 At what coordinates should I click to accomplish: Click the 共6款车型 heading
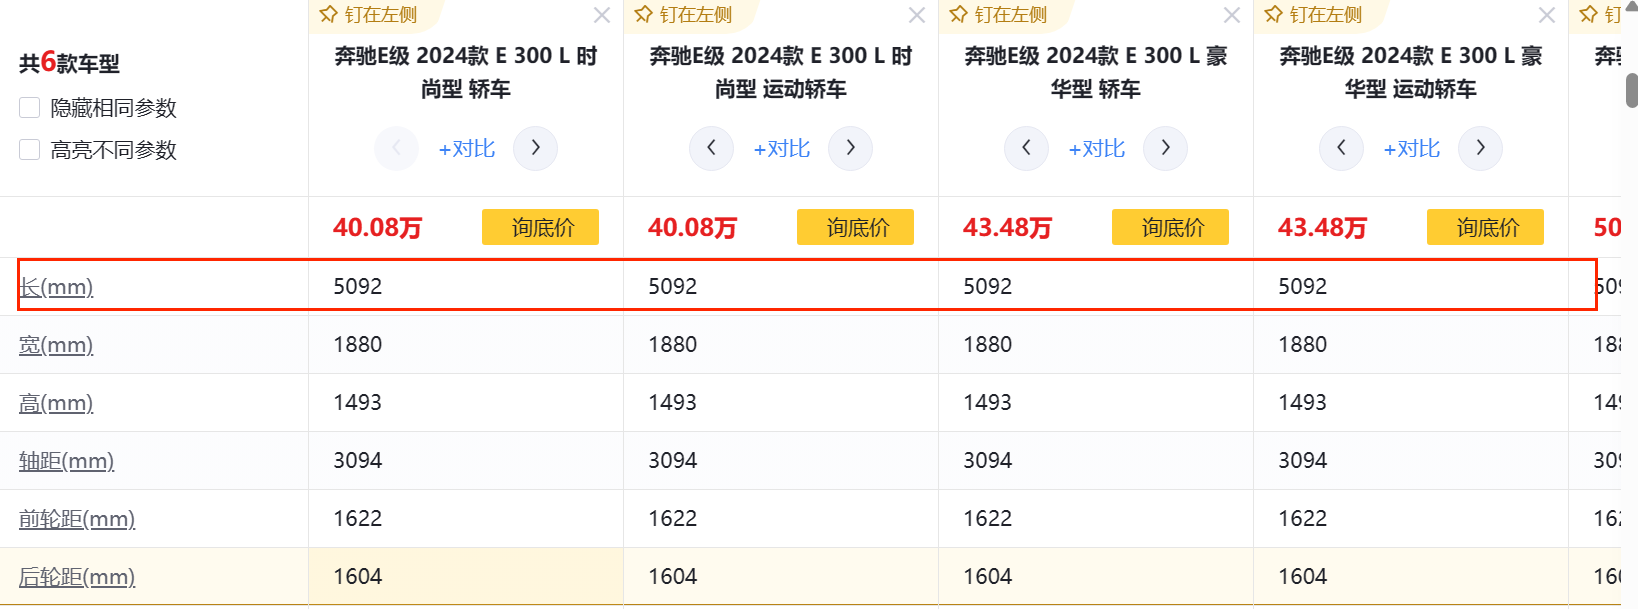(69, 62)
